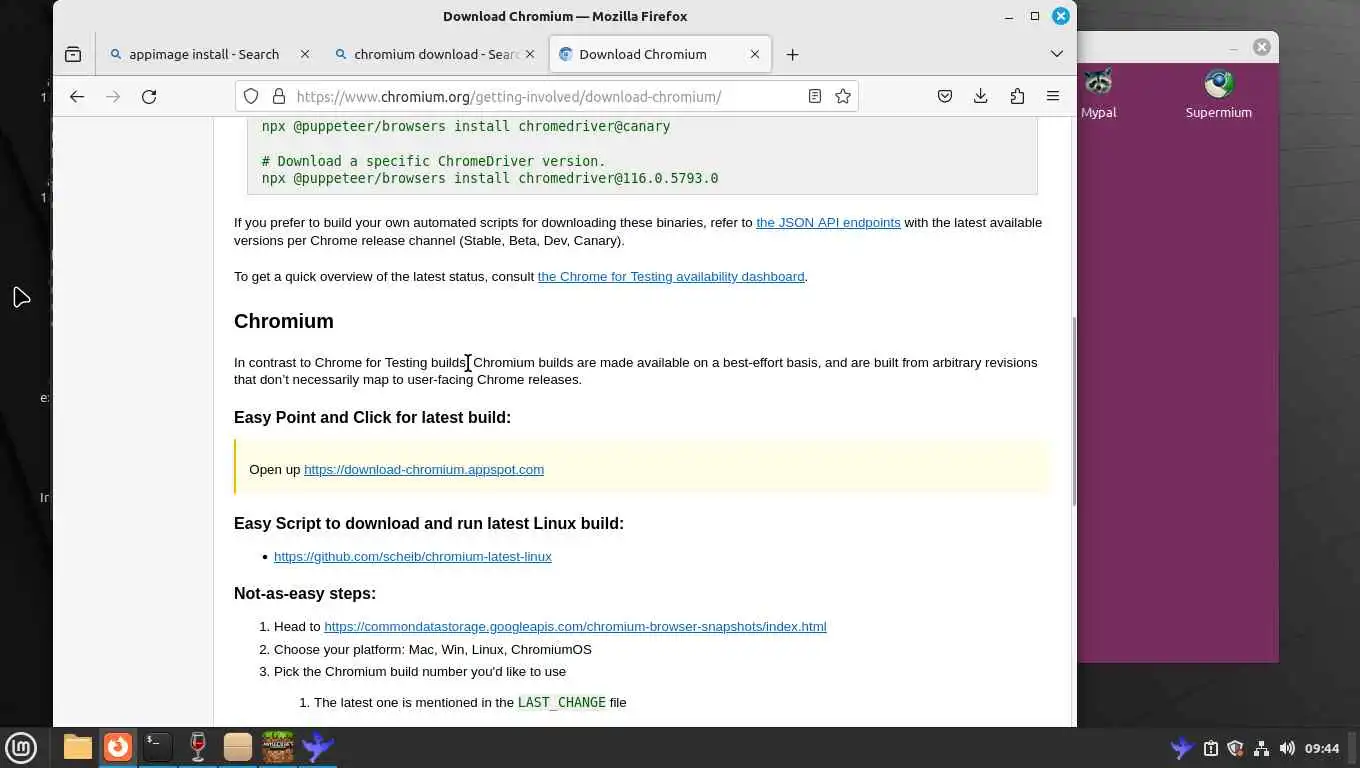
Task: Click the chromedriver@116.0.5793.0 code line
Action: click(x=490, y=178)
